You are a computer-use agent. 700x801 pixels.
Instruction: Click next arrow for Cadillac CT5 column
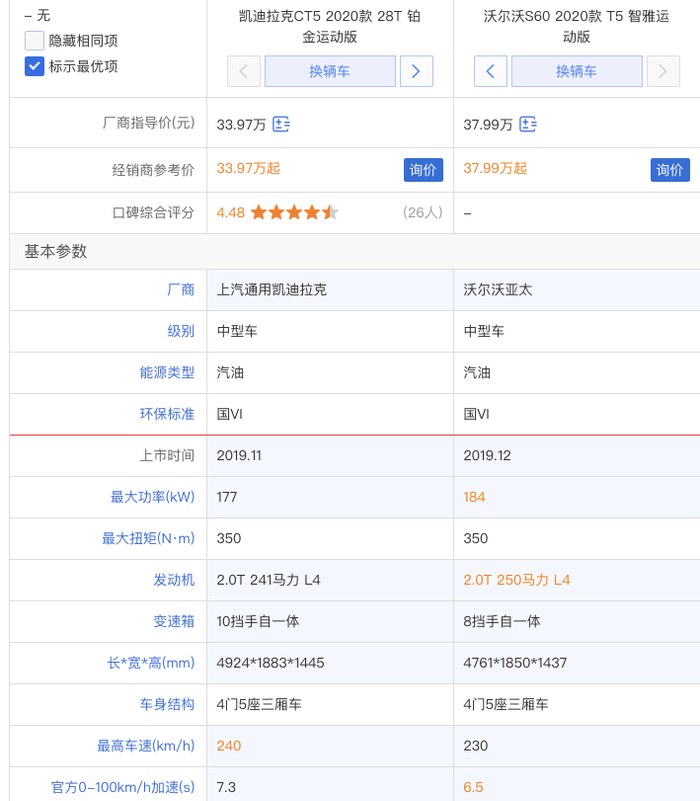coord(416,72)
